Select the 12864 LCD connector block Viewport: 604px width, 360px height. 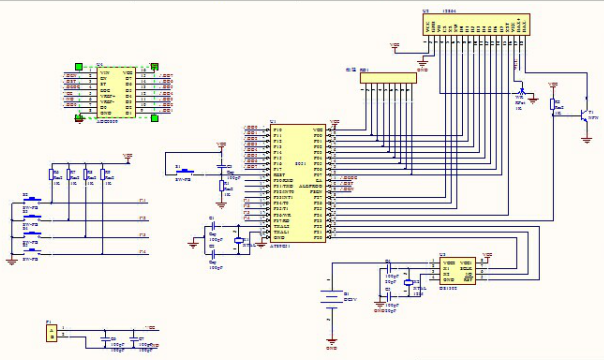[476, 25]
